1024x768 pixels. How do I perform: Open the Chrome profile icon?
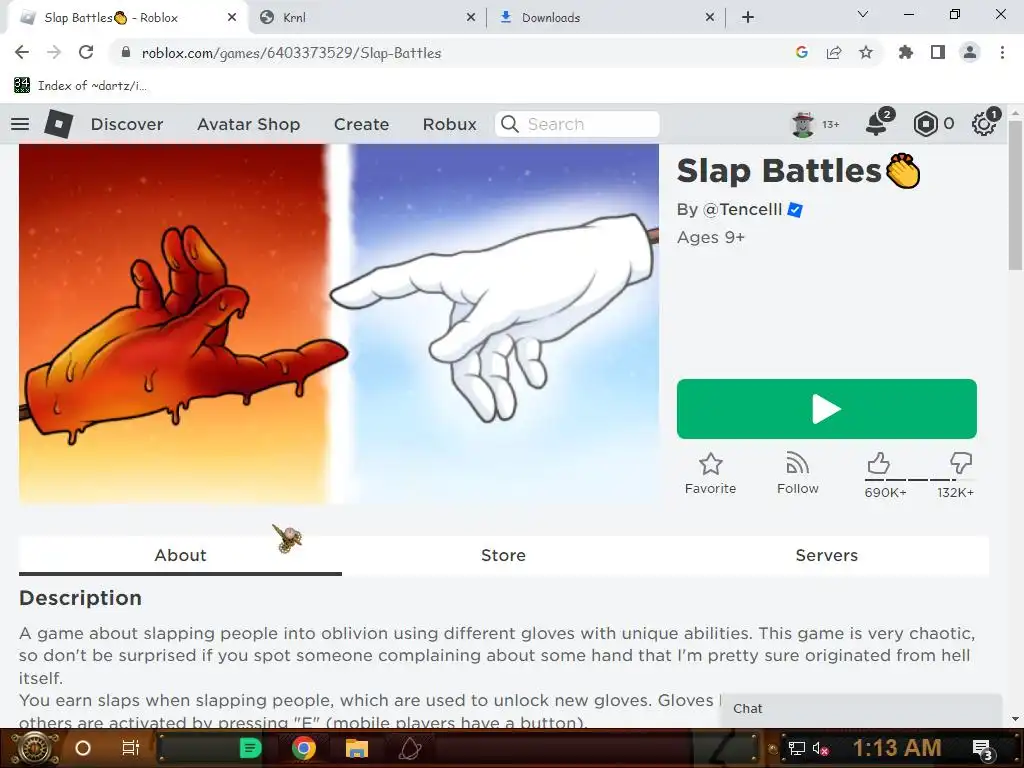[970, 52]
